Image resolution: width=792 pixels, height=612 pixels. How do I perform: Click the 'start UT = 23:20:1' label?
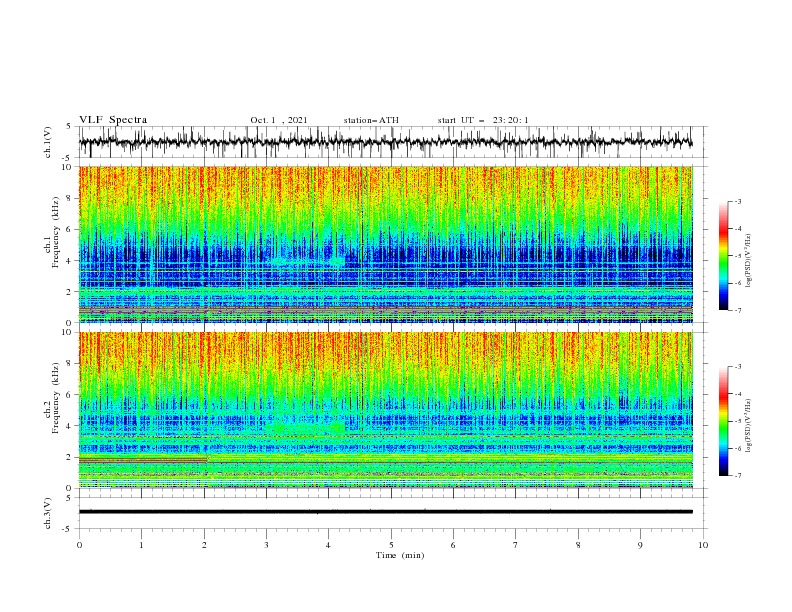coord(483,120)
